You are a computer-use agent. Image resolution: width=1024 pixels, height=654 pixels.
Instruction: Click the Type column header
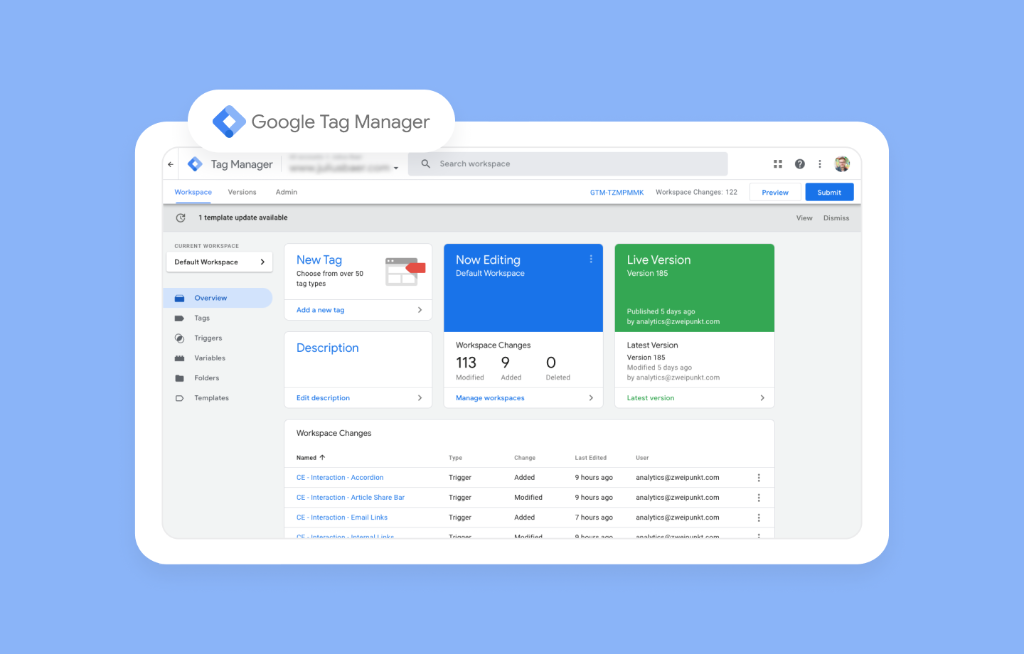(455, 458)
